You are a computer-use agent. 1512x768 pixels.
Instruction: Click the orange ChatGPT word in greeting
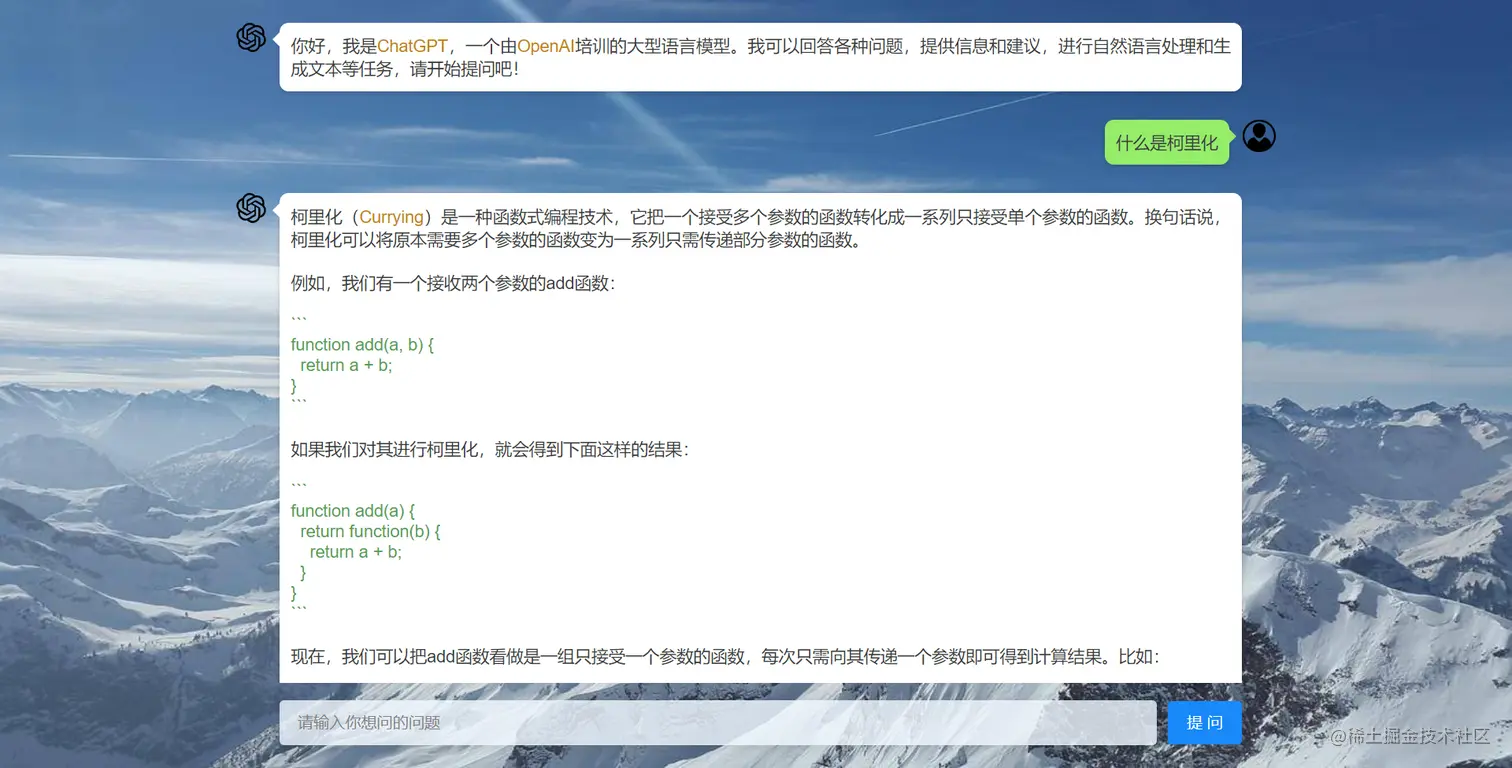point(412,46)
